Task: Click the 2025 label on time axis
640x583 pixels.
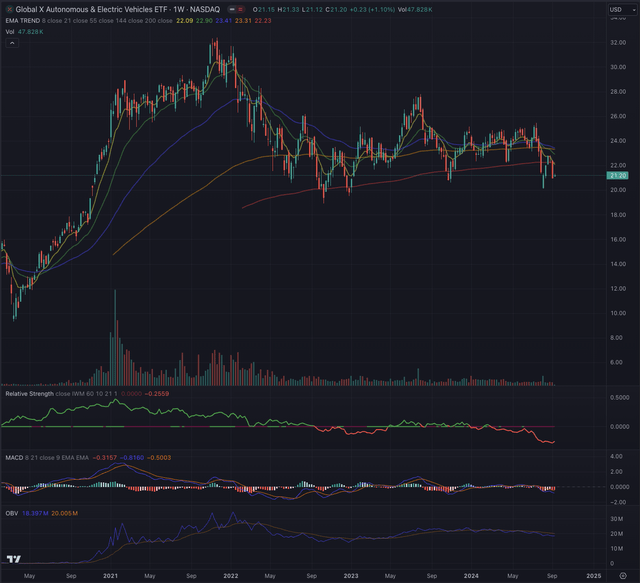Action: [594, 576]
